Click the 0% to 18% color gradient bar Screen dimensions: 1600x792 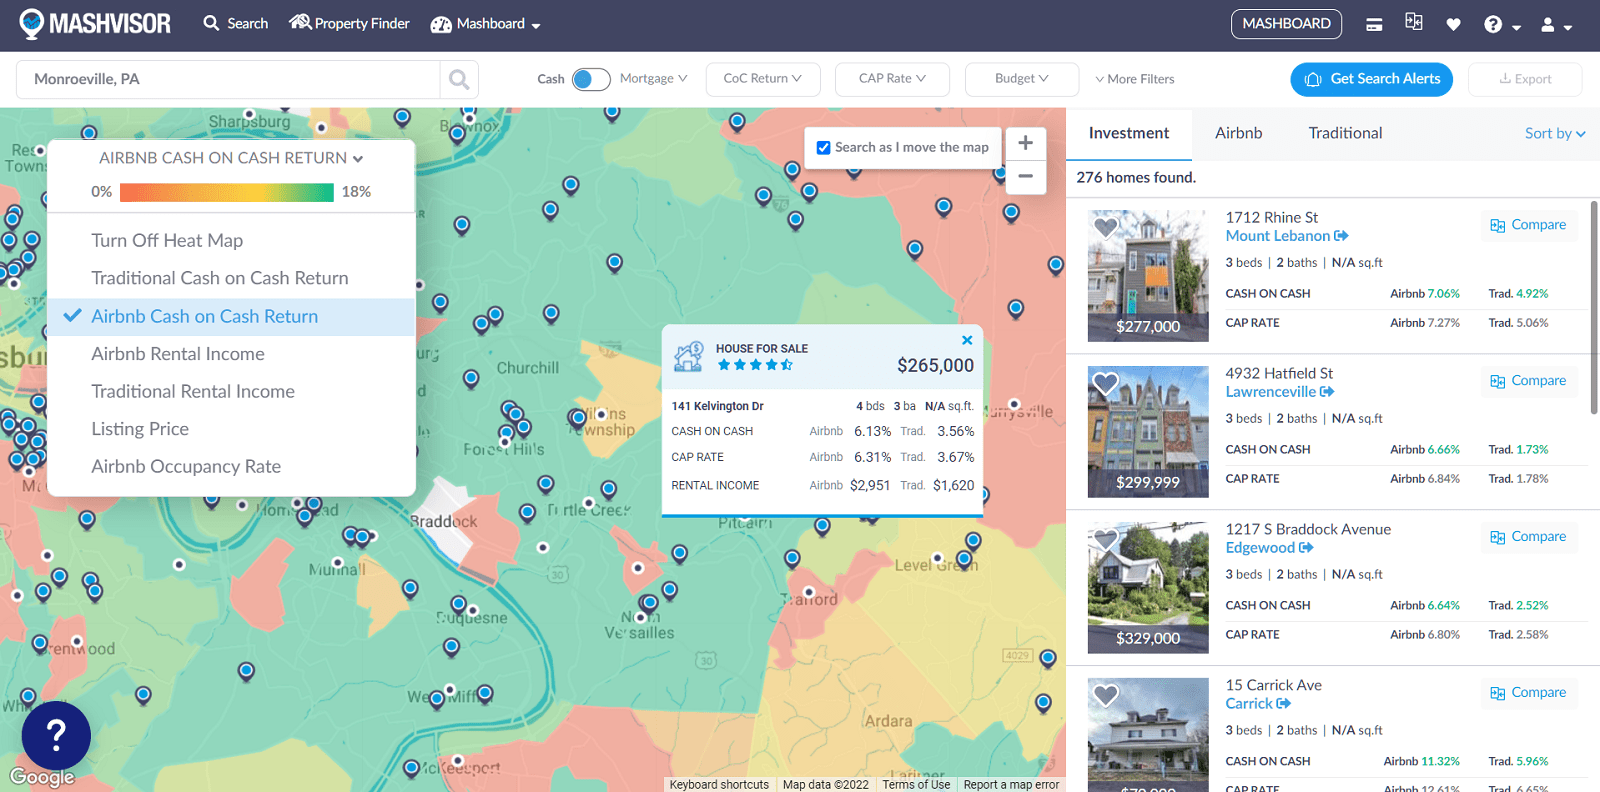pyautogui.click(x=226, y=192)
